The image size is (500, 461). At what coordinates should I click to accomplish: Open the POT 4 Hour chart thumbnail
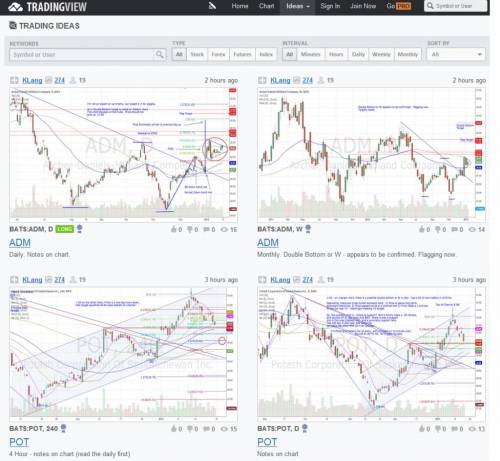pyautogui.click(x=123, y=352)
